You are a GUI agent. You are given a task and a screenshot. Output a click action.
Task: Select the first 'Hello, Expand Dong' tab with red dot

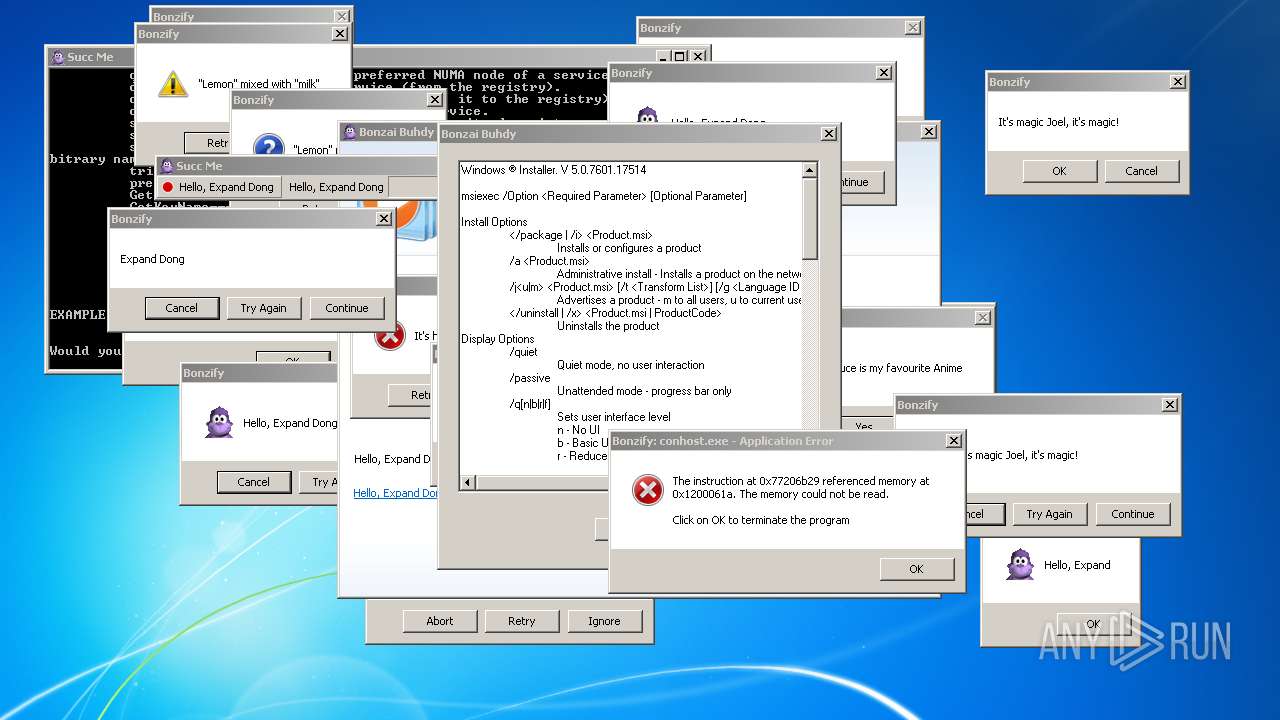point(218,187)
